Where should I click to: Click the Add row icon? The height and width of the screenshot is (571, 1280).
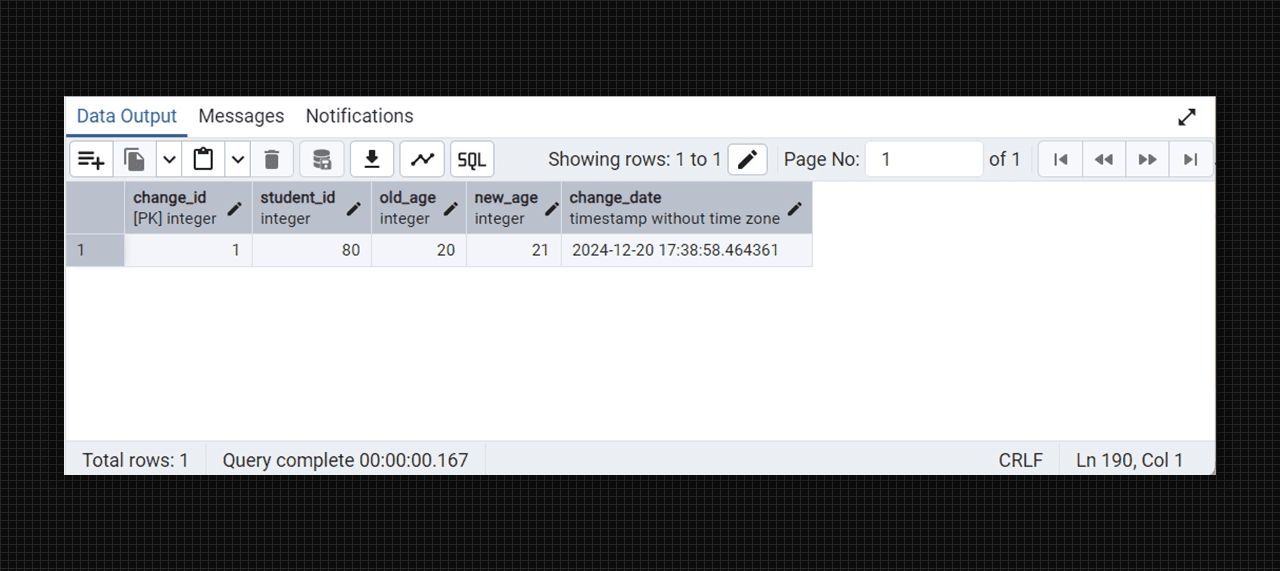click(91, 159)
